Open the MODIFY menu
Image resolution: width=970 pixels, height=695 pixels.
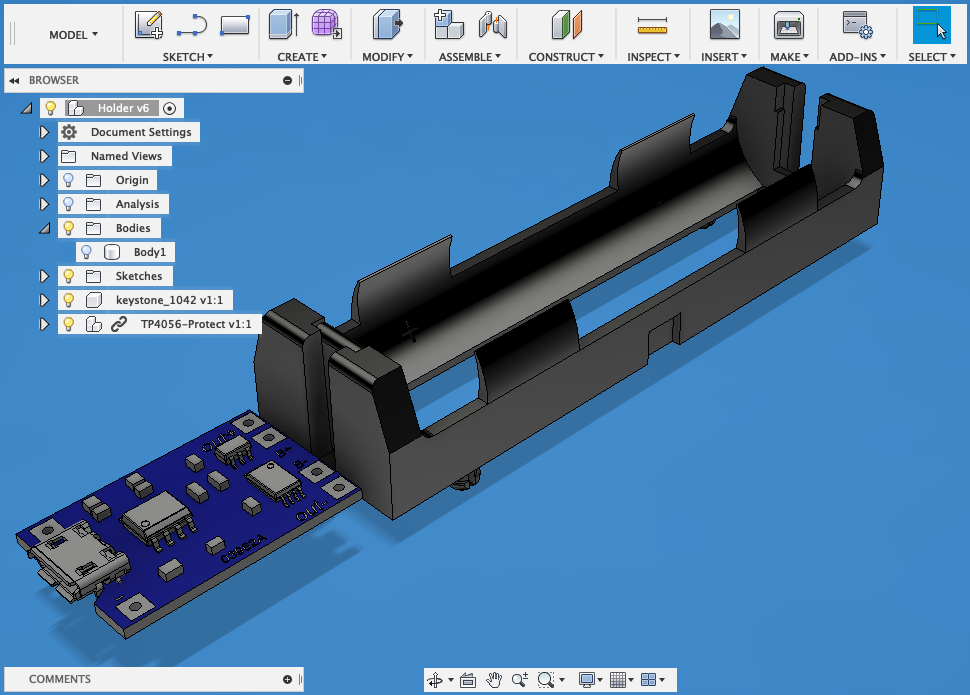tap(387, 57)
